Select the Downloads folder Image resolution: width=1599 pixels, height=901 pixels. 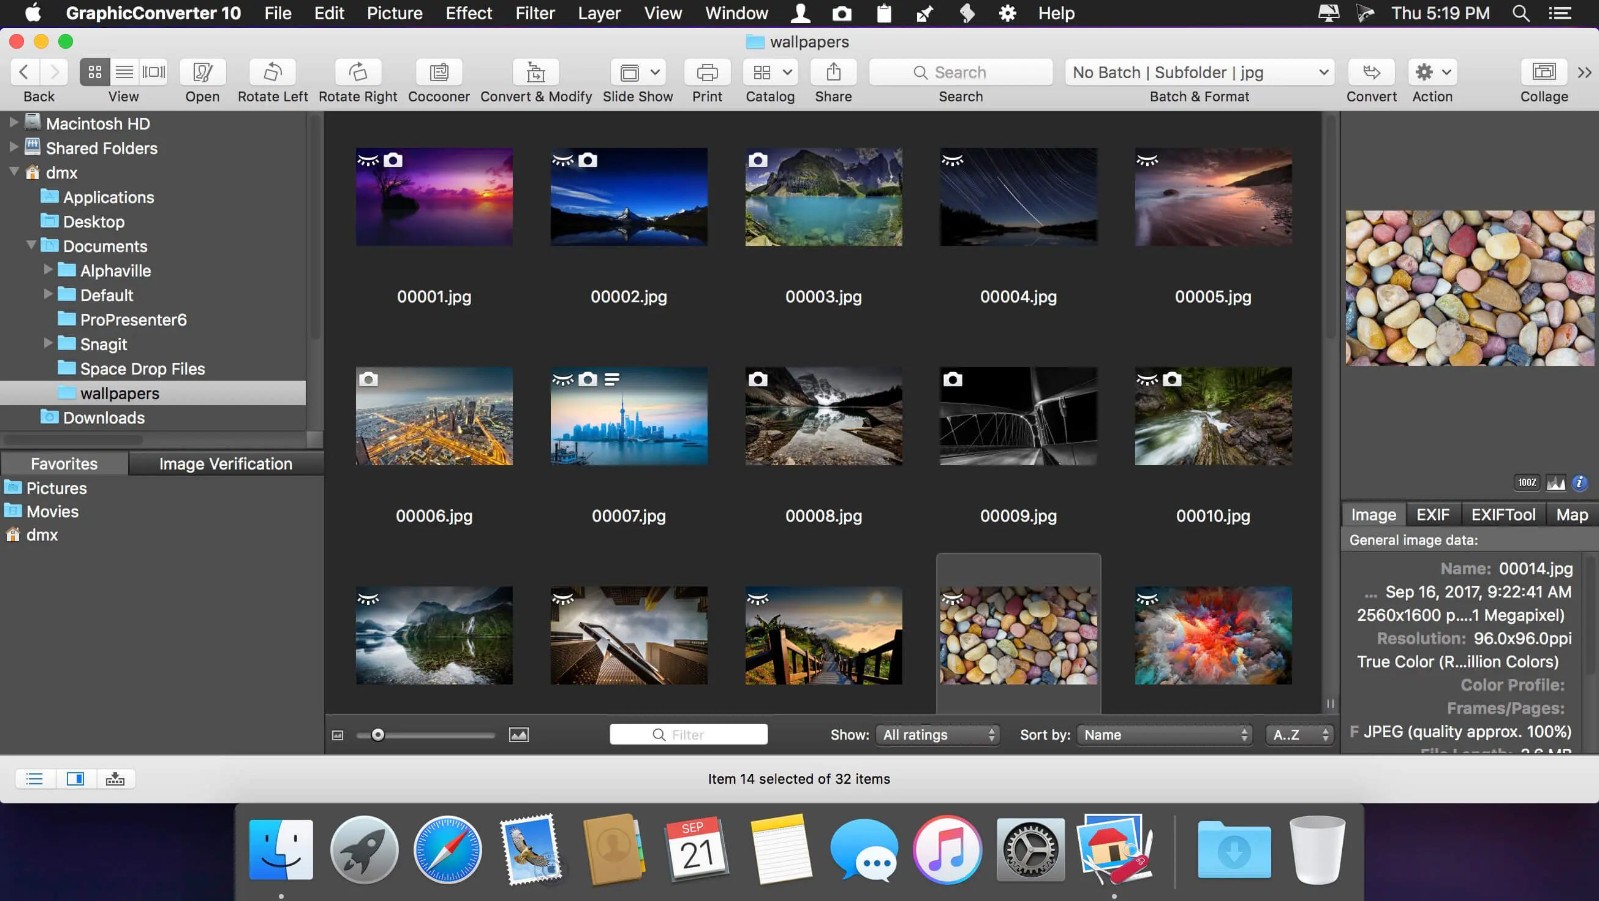click(103, 418)
